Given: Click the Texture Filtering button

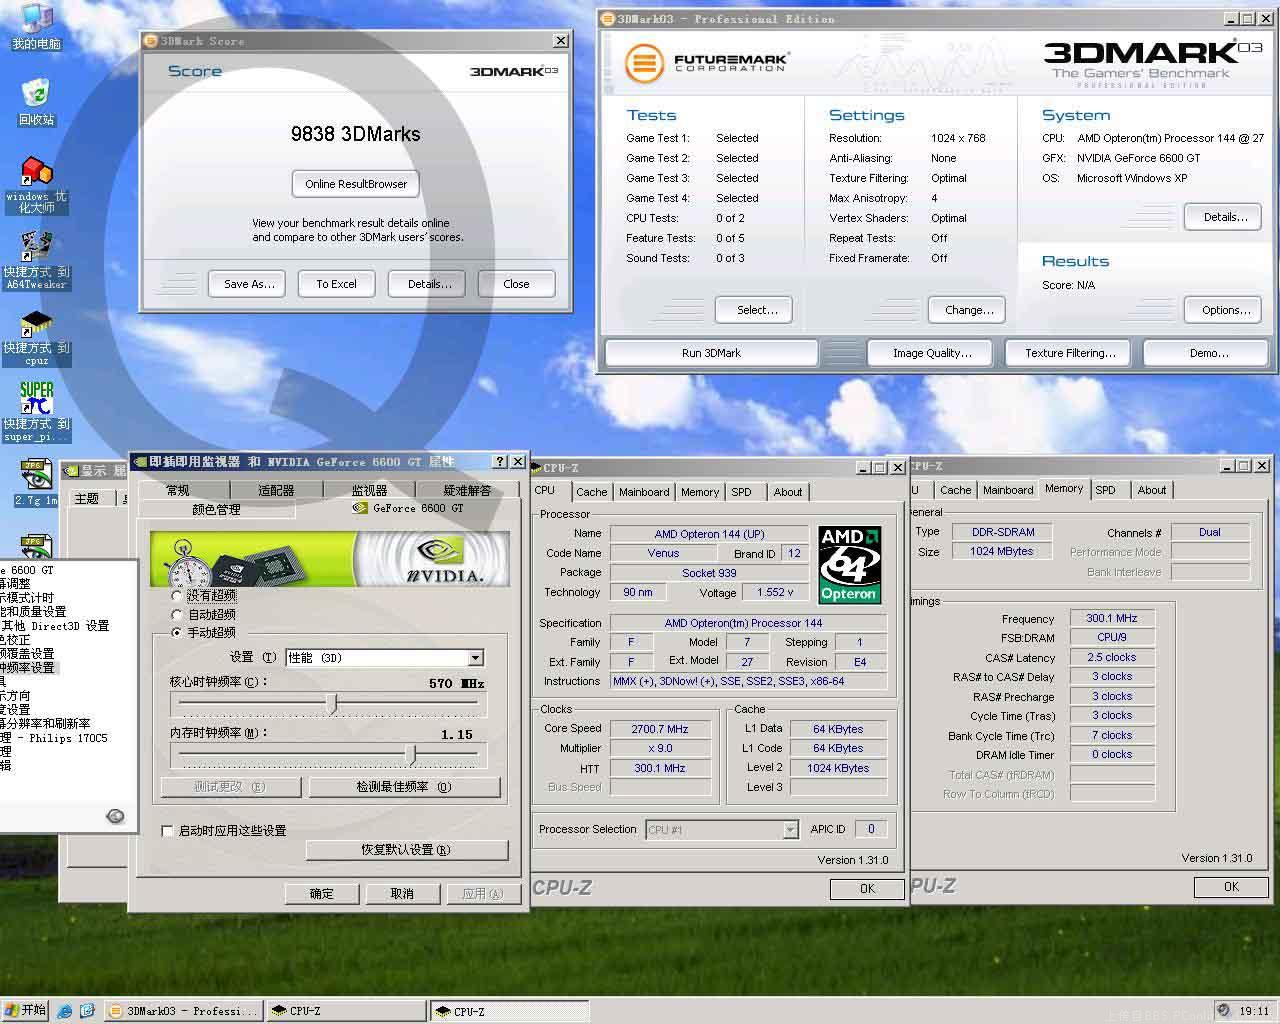Looking at the screenshot, I should point(1070,353).
